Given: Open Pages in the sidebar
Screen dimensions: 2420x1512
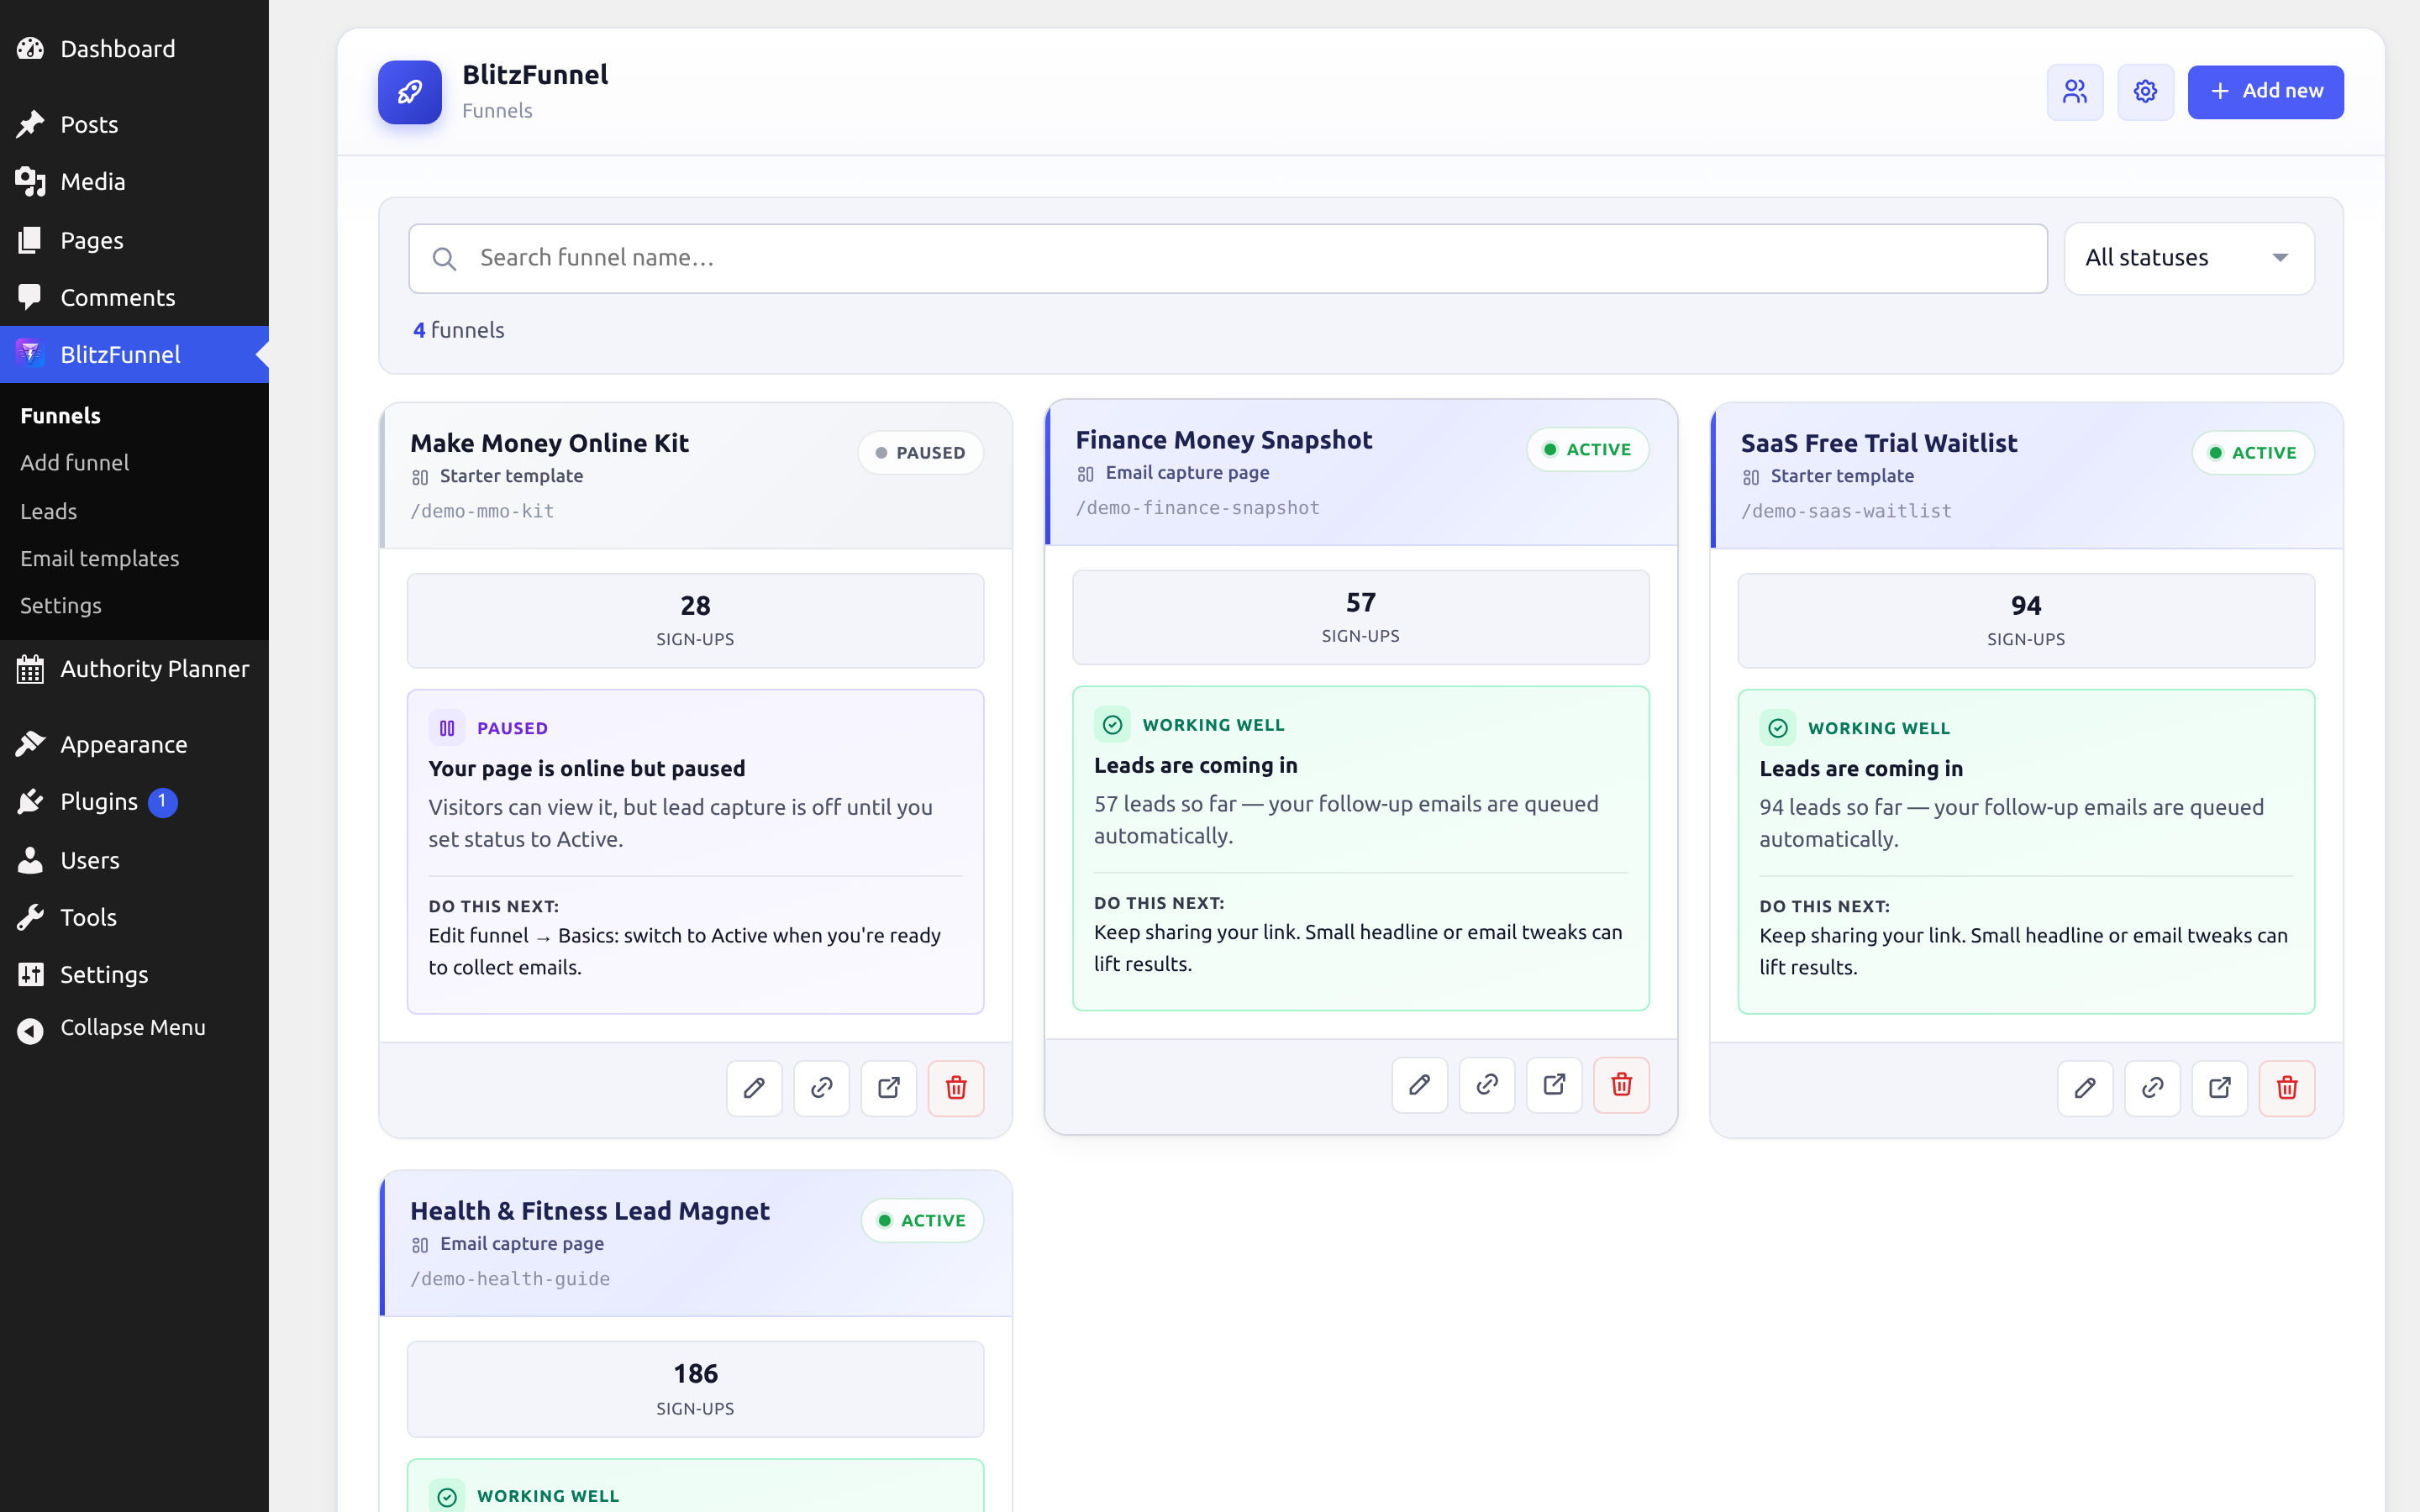Looking at the screenshot, I should (134, 240).
